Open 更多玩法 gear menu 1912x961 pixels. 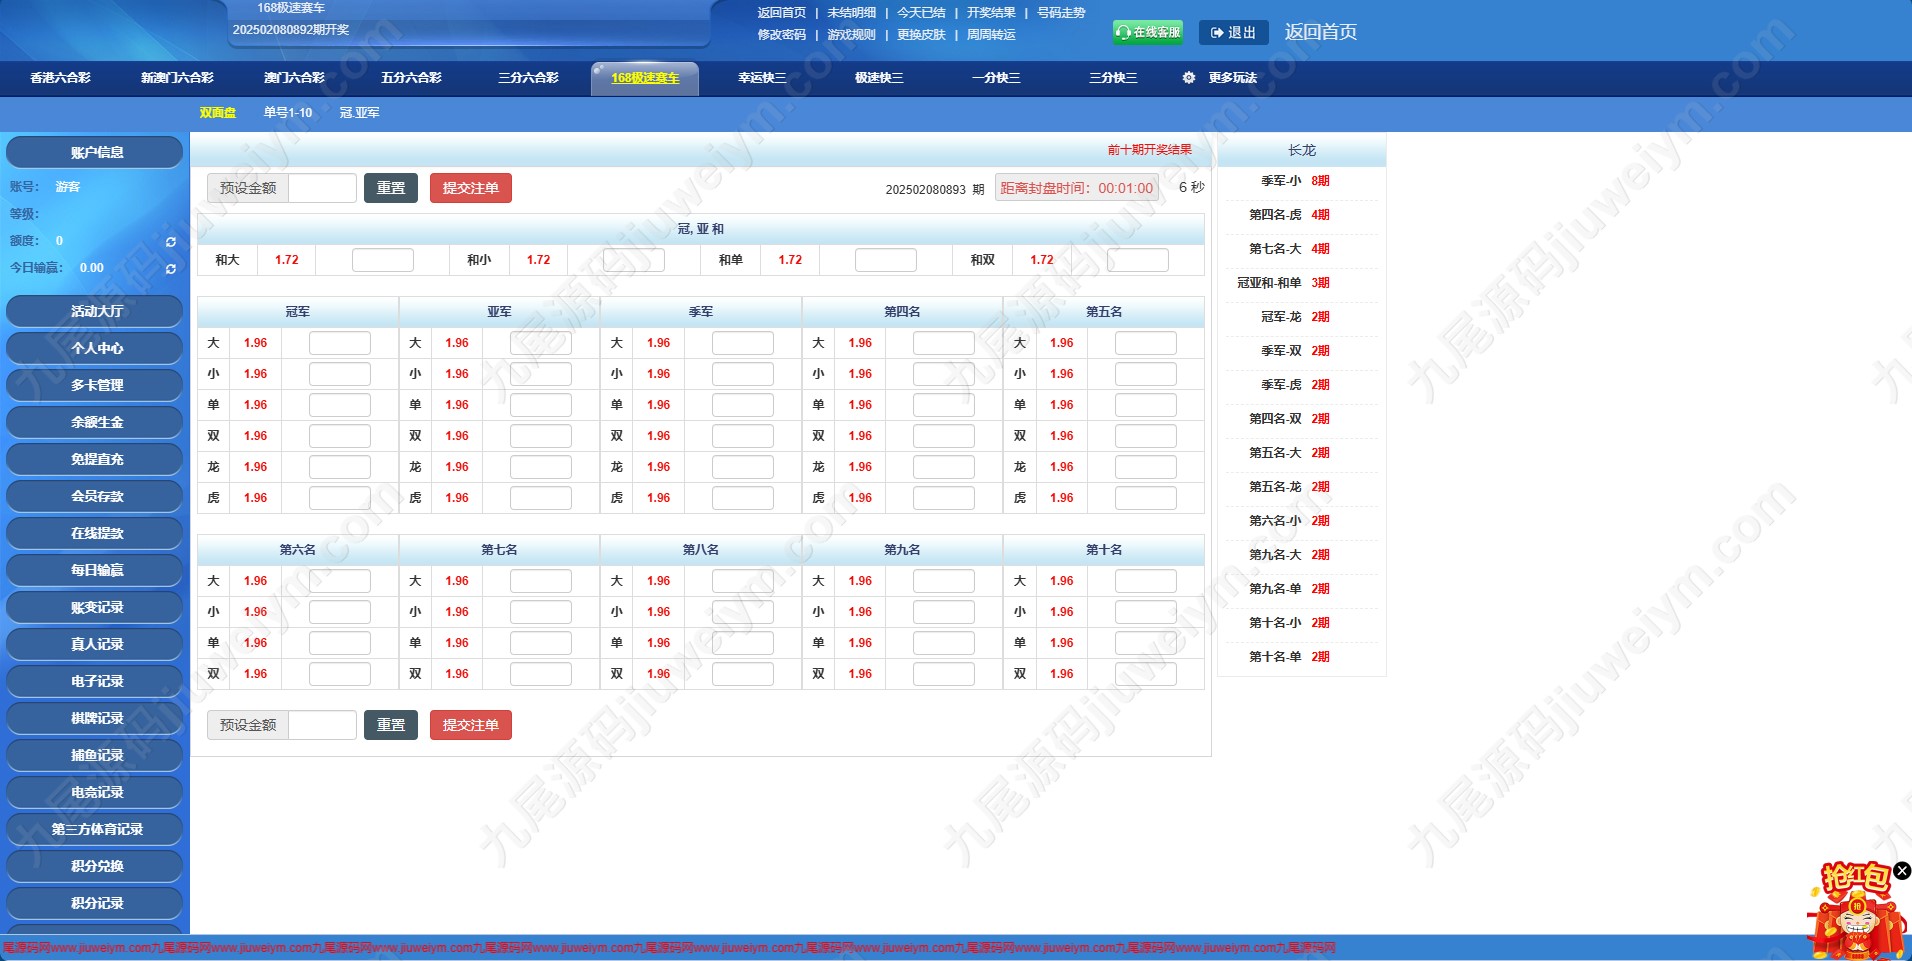point(1220,78)
